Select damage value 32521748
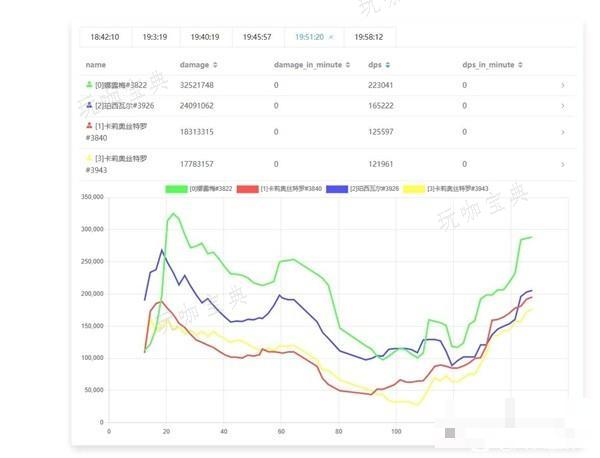 (197, 85)
